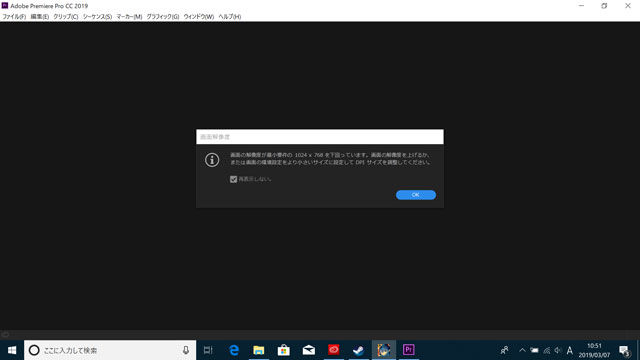Open File Explorer from the taskbar
Screen dimensions: 640x360
tap(258, 350)
